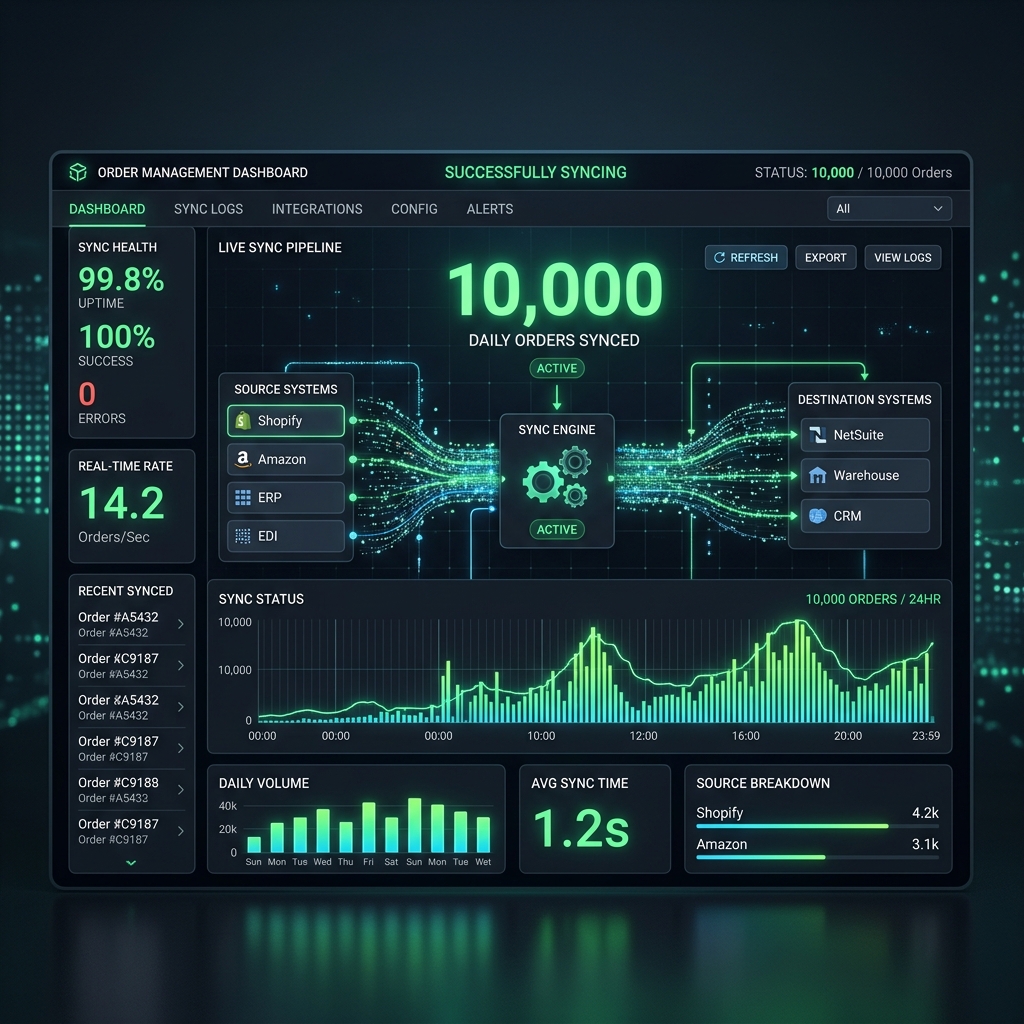Click the Fri bar in Daily Volume
Viewport: 1024px width, 1024px height.
(x=368, y=827)
